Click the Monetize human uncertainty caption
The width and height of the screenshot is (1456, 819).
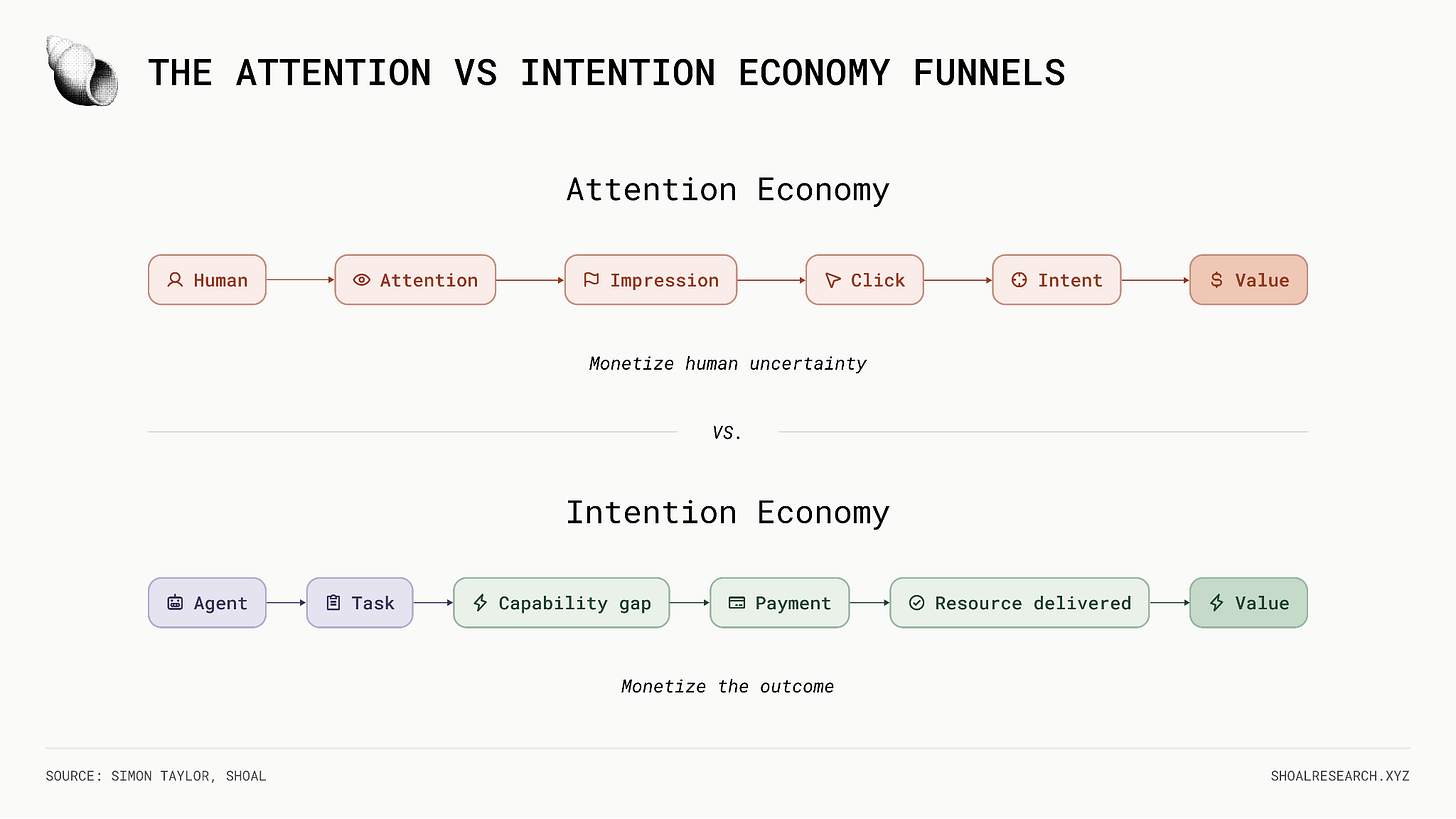(x=728, y=364)
